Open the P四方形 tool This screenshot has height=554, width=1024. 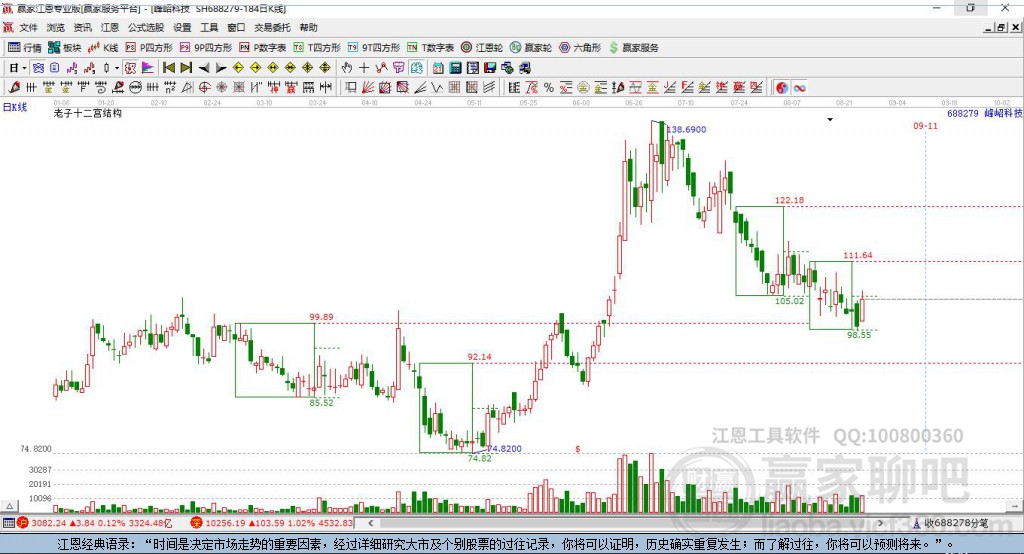149,48
